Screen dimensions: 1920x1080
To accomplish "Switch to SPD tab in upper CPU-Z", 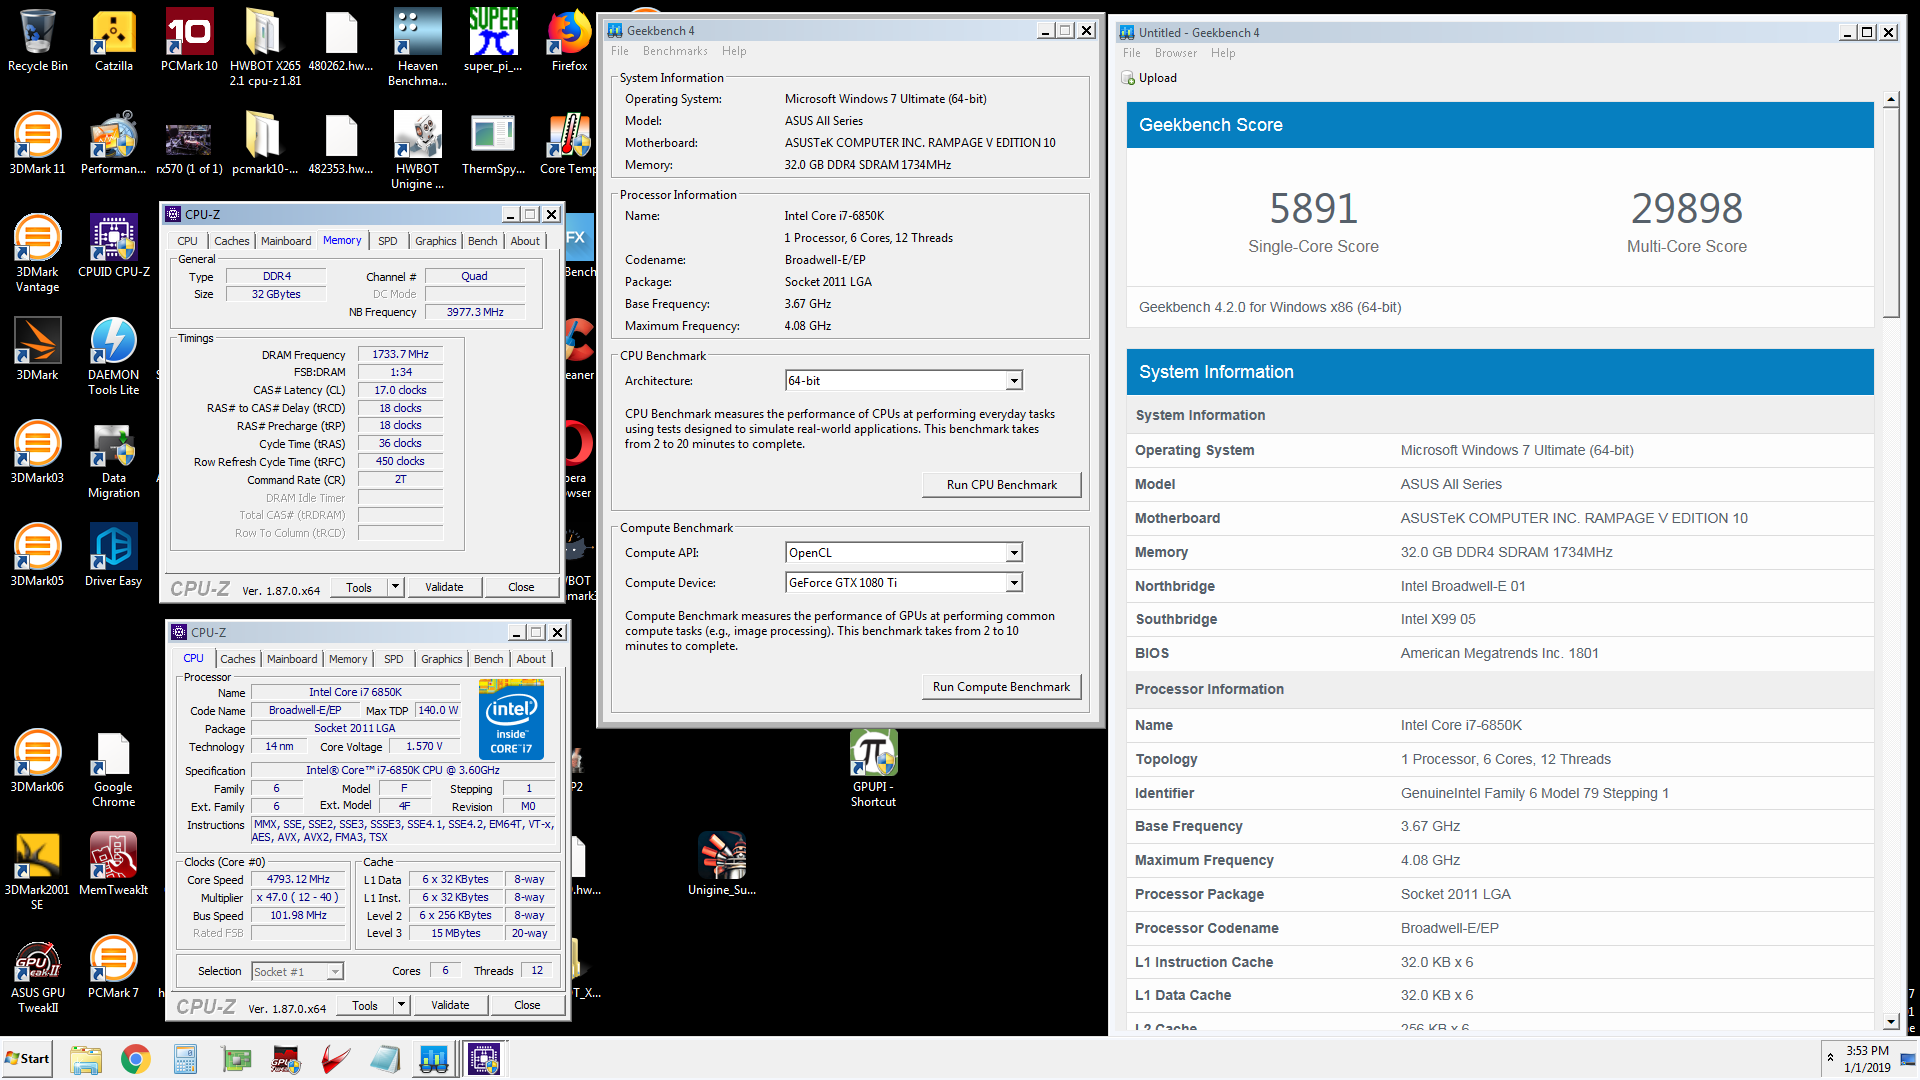I will pos(388,241).
